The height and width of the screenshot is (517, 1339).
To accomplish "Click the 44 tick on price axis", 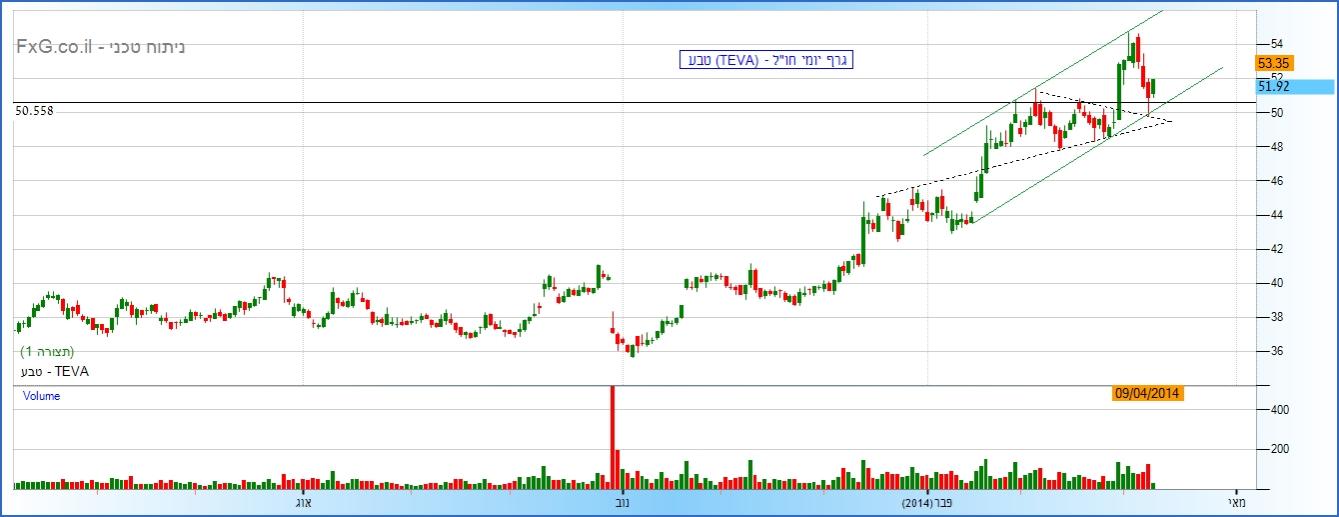I will 1277,215.
